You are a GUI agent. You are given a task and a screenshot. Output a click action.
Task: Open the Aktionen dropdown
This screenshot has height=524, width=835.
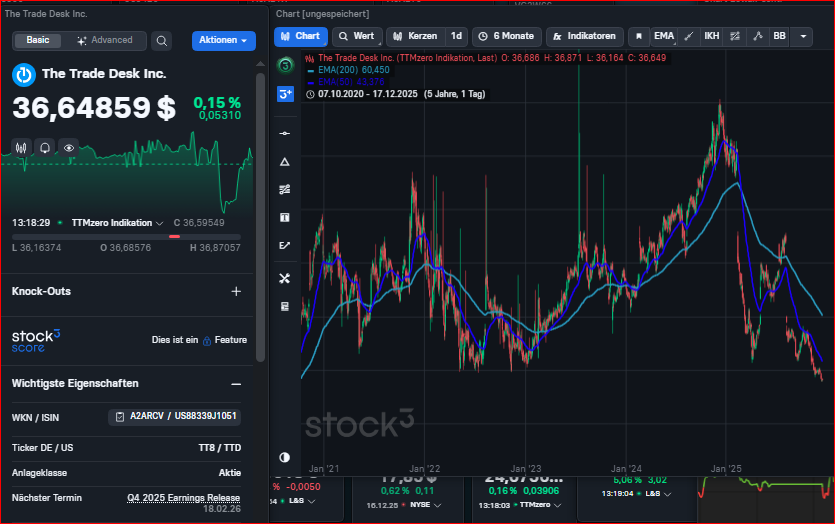click(224, 41)
